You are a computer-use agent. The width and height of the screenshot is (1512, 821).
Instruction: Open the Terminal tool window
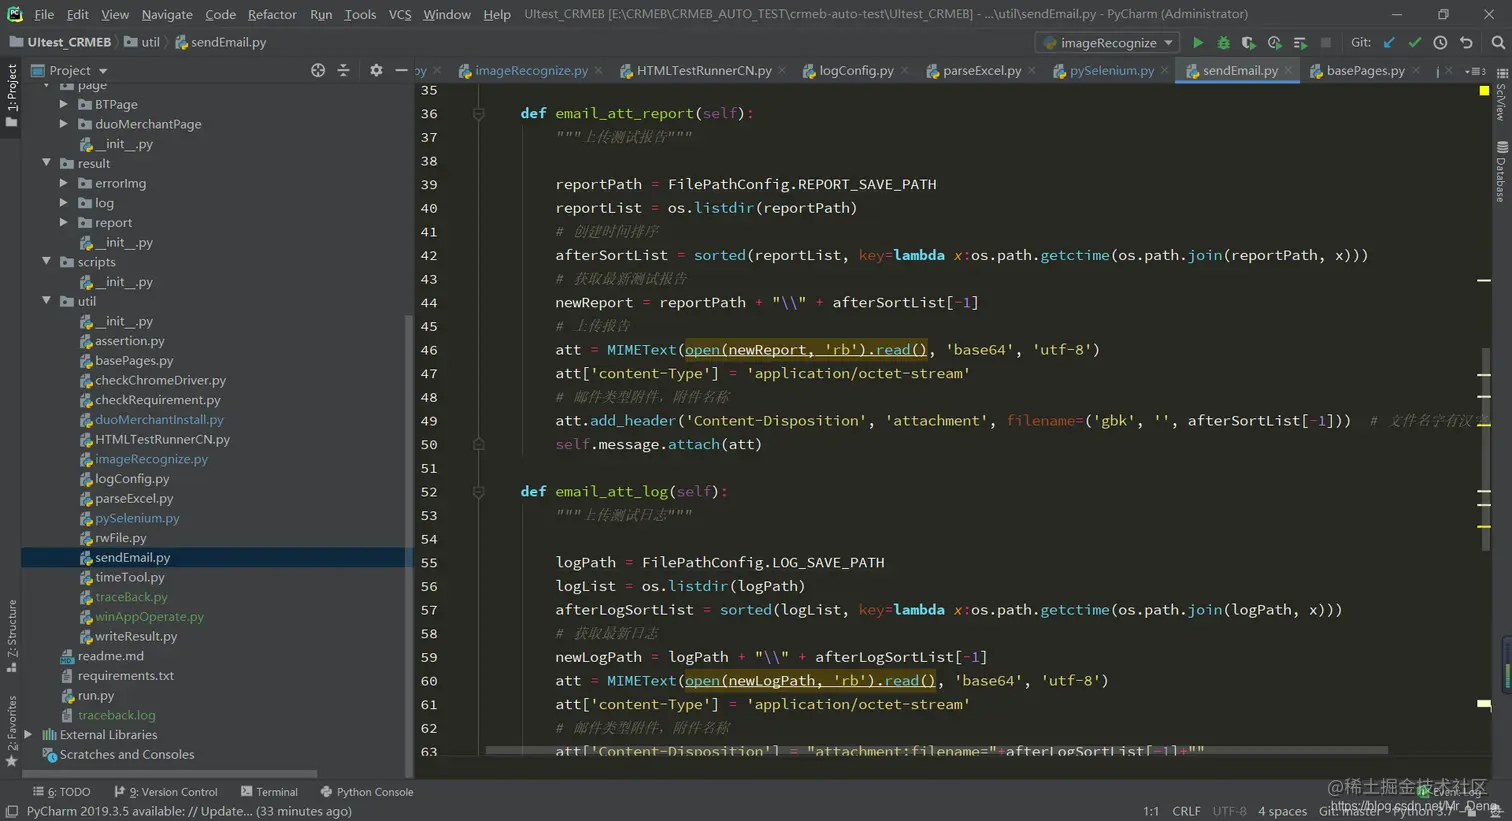coord(269,792)
